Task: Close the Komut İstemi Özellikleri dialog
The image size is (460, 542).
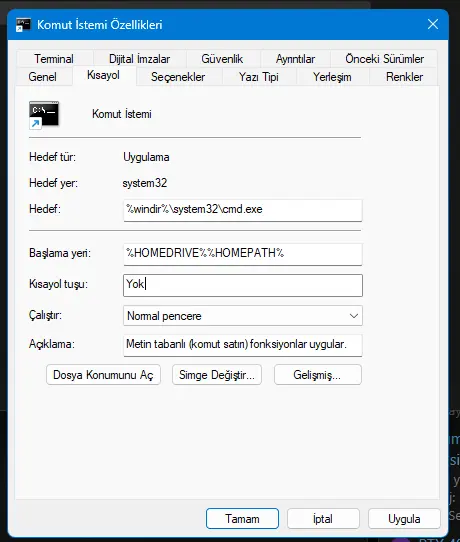Action: 433,24
